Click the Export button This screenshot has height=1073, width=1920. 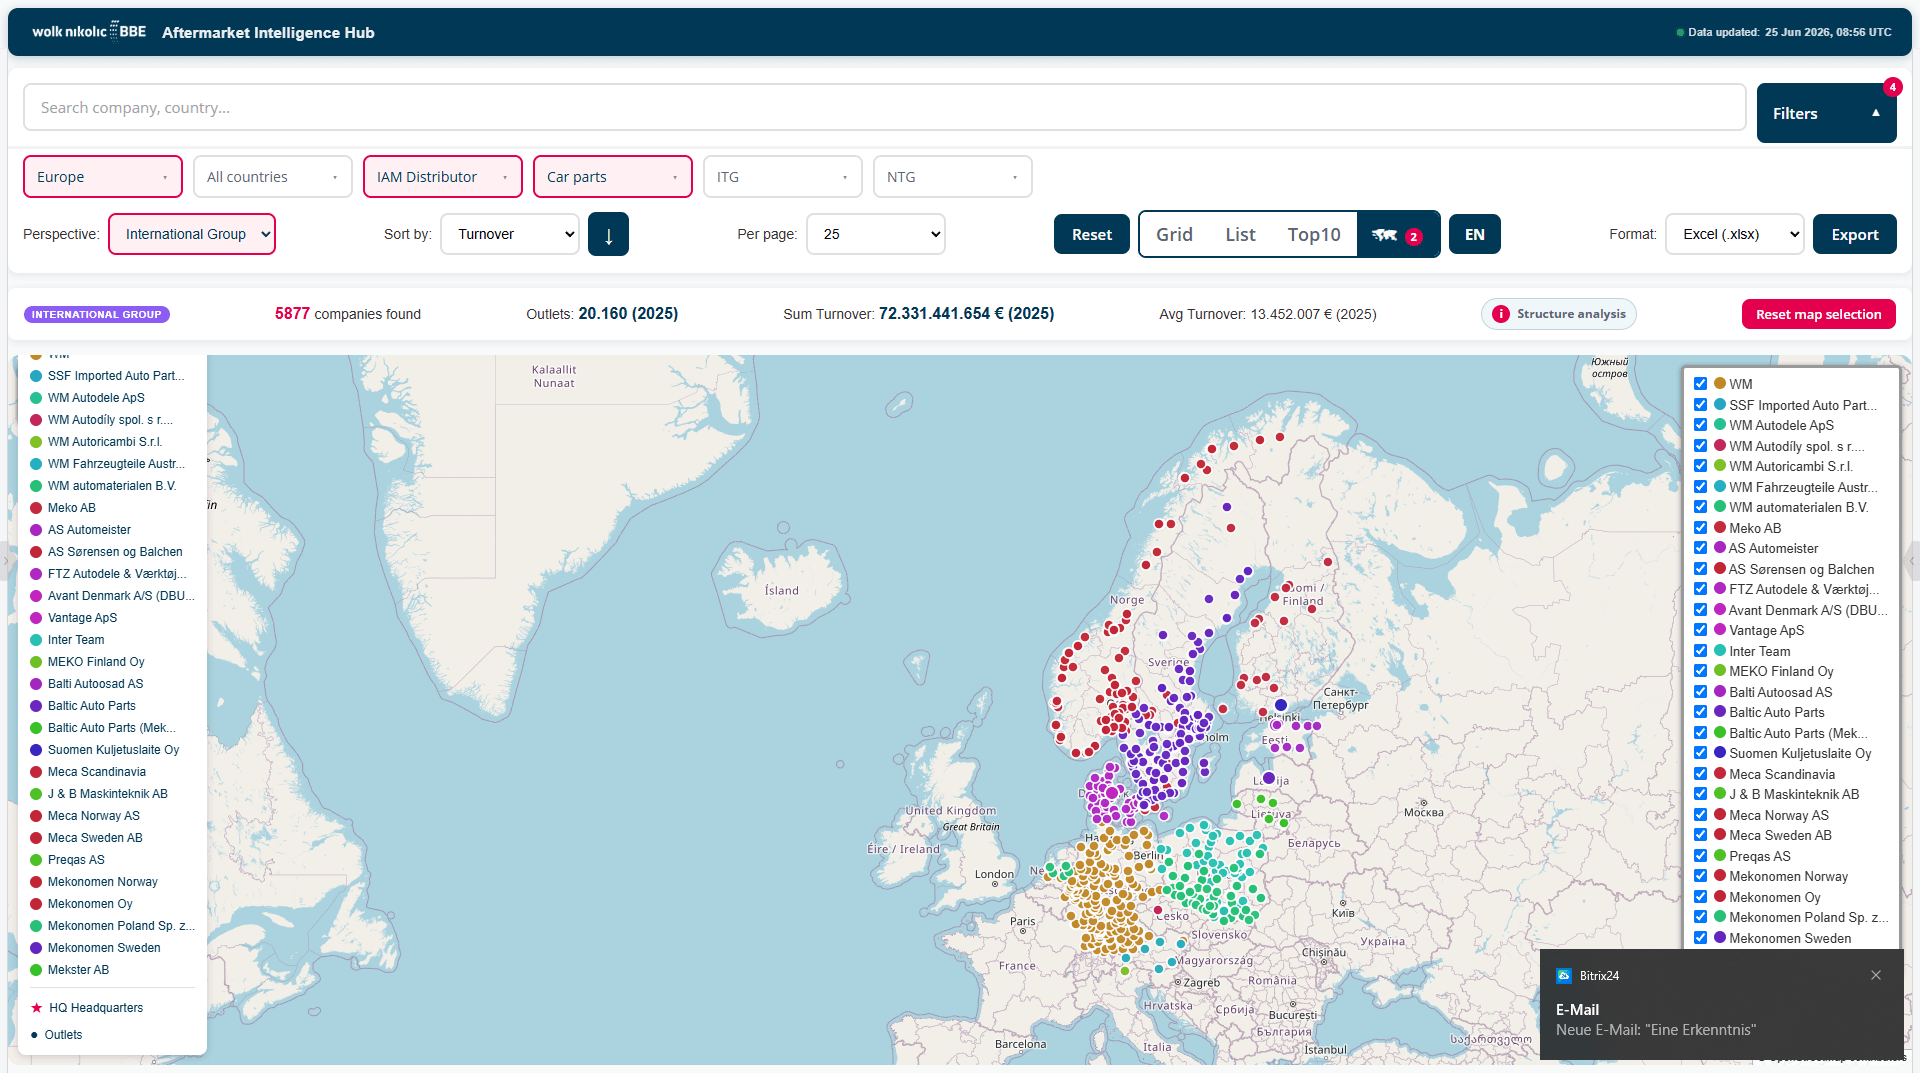point(1855,234)
